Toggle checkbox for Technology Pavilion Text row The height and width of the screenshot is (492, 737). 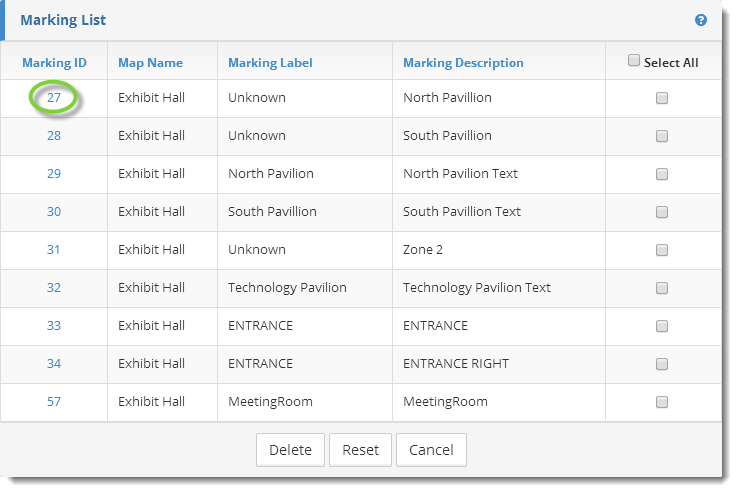662,288
